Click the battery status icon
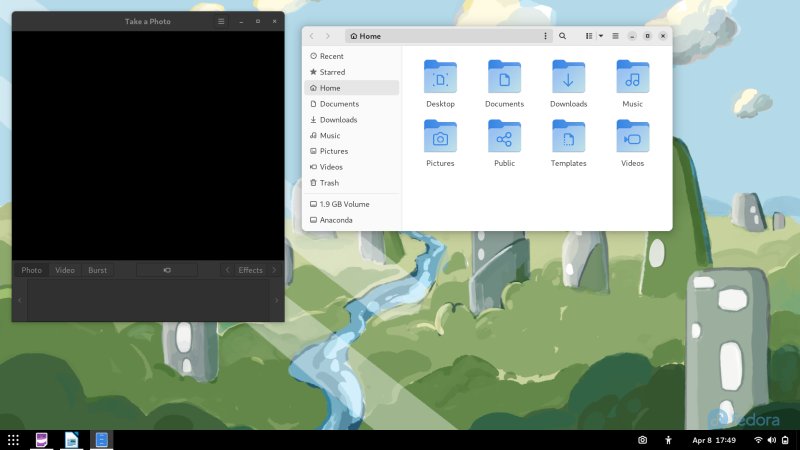This screenshot has width=800, height=450. [x=785, y=440]
